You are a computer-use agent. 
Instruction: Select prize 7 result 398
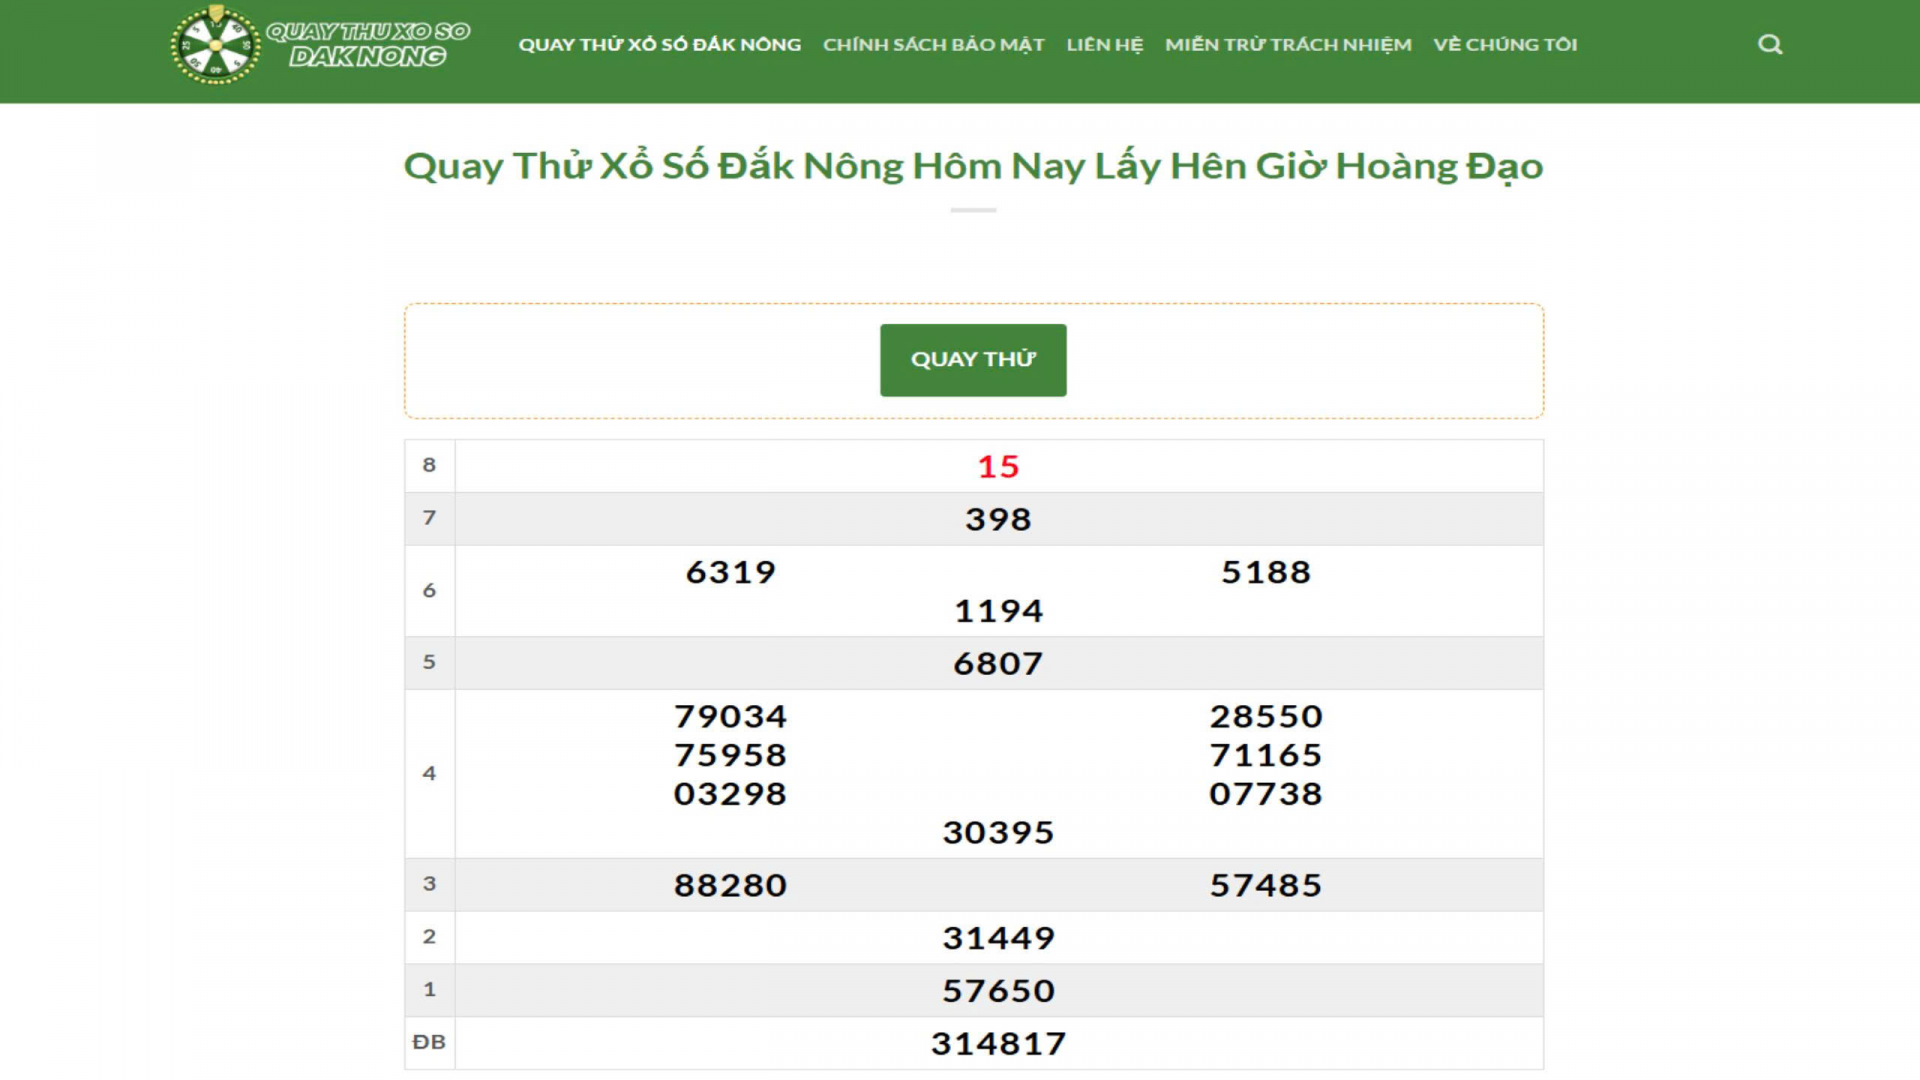[998, 520]
